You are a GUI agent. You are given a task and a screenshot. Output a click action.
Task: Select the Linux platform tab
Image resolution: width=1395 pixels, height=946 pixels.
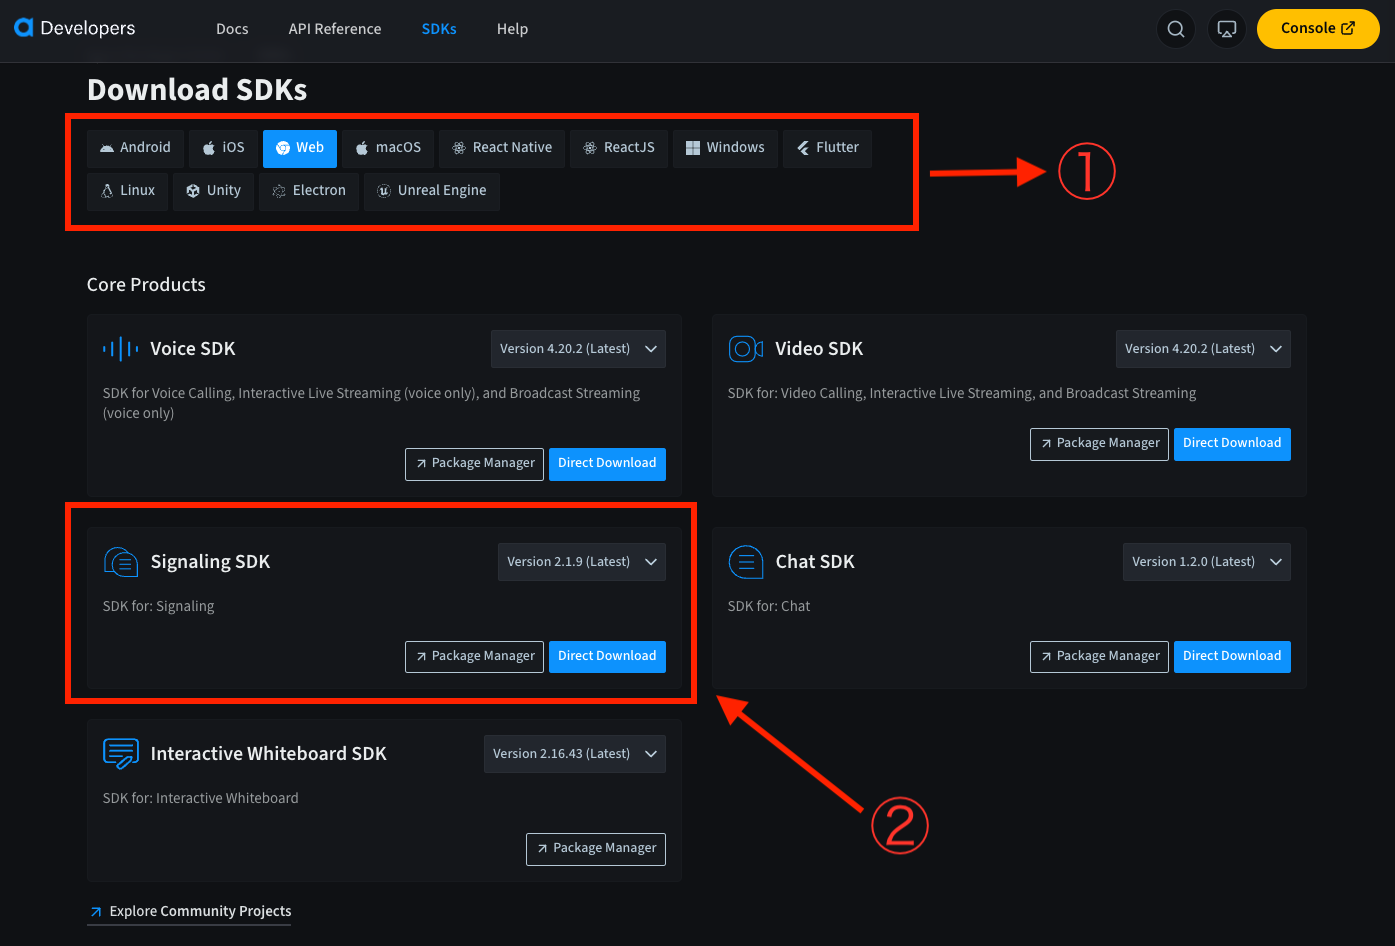click(128, 191)
